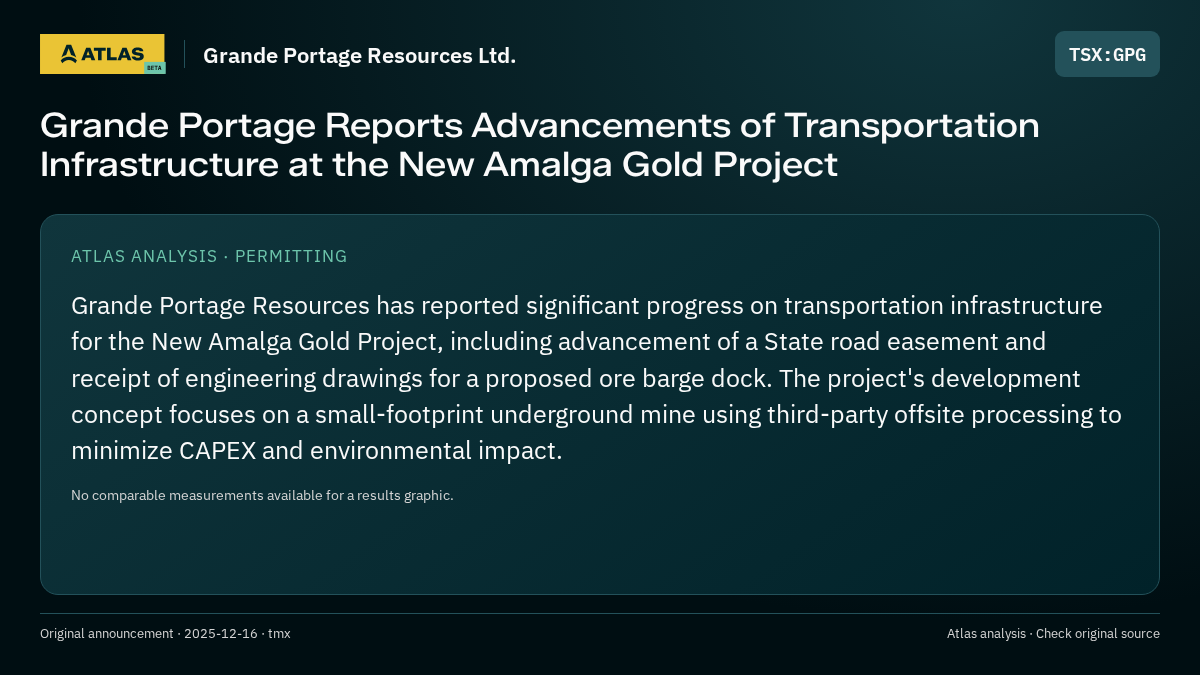Click 'Original announcement · 2025-12-16 · tmx' footer

point(165,633)
